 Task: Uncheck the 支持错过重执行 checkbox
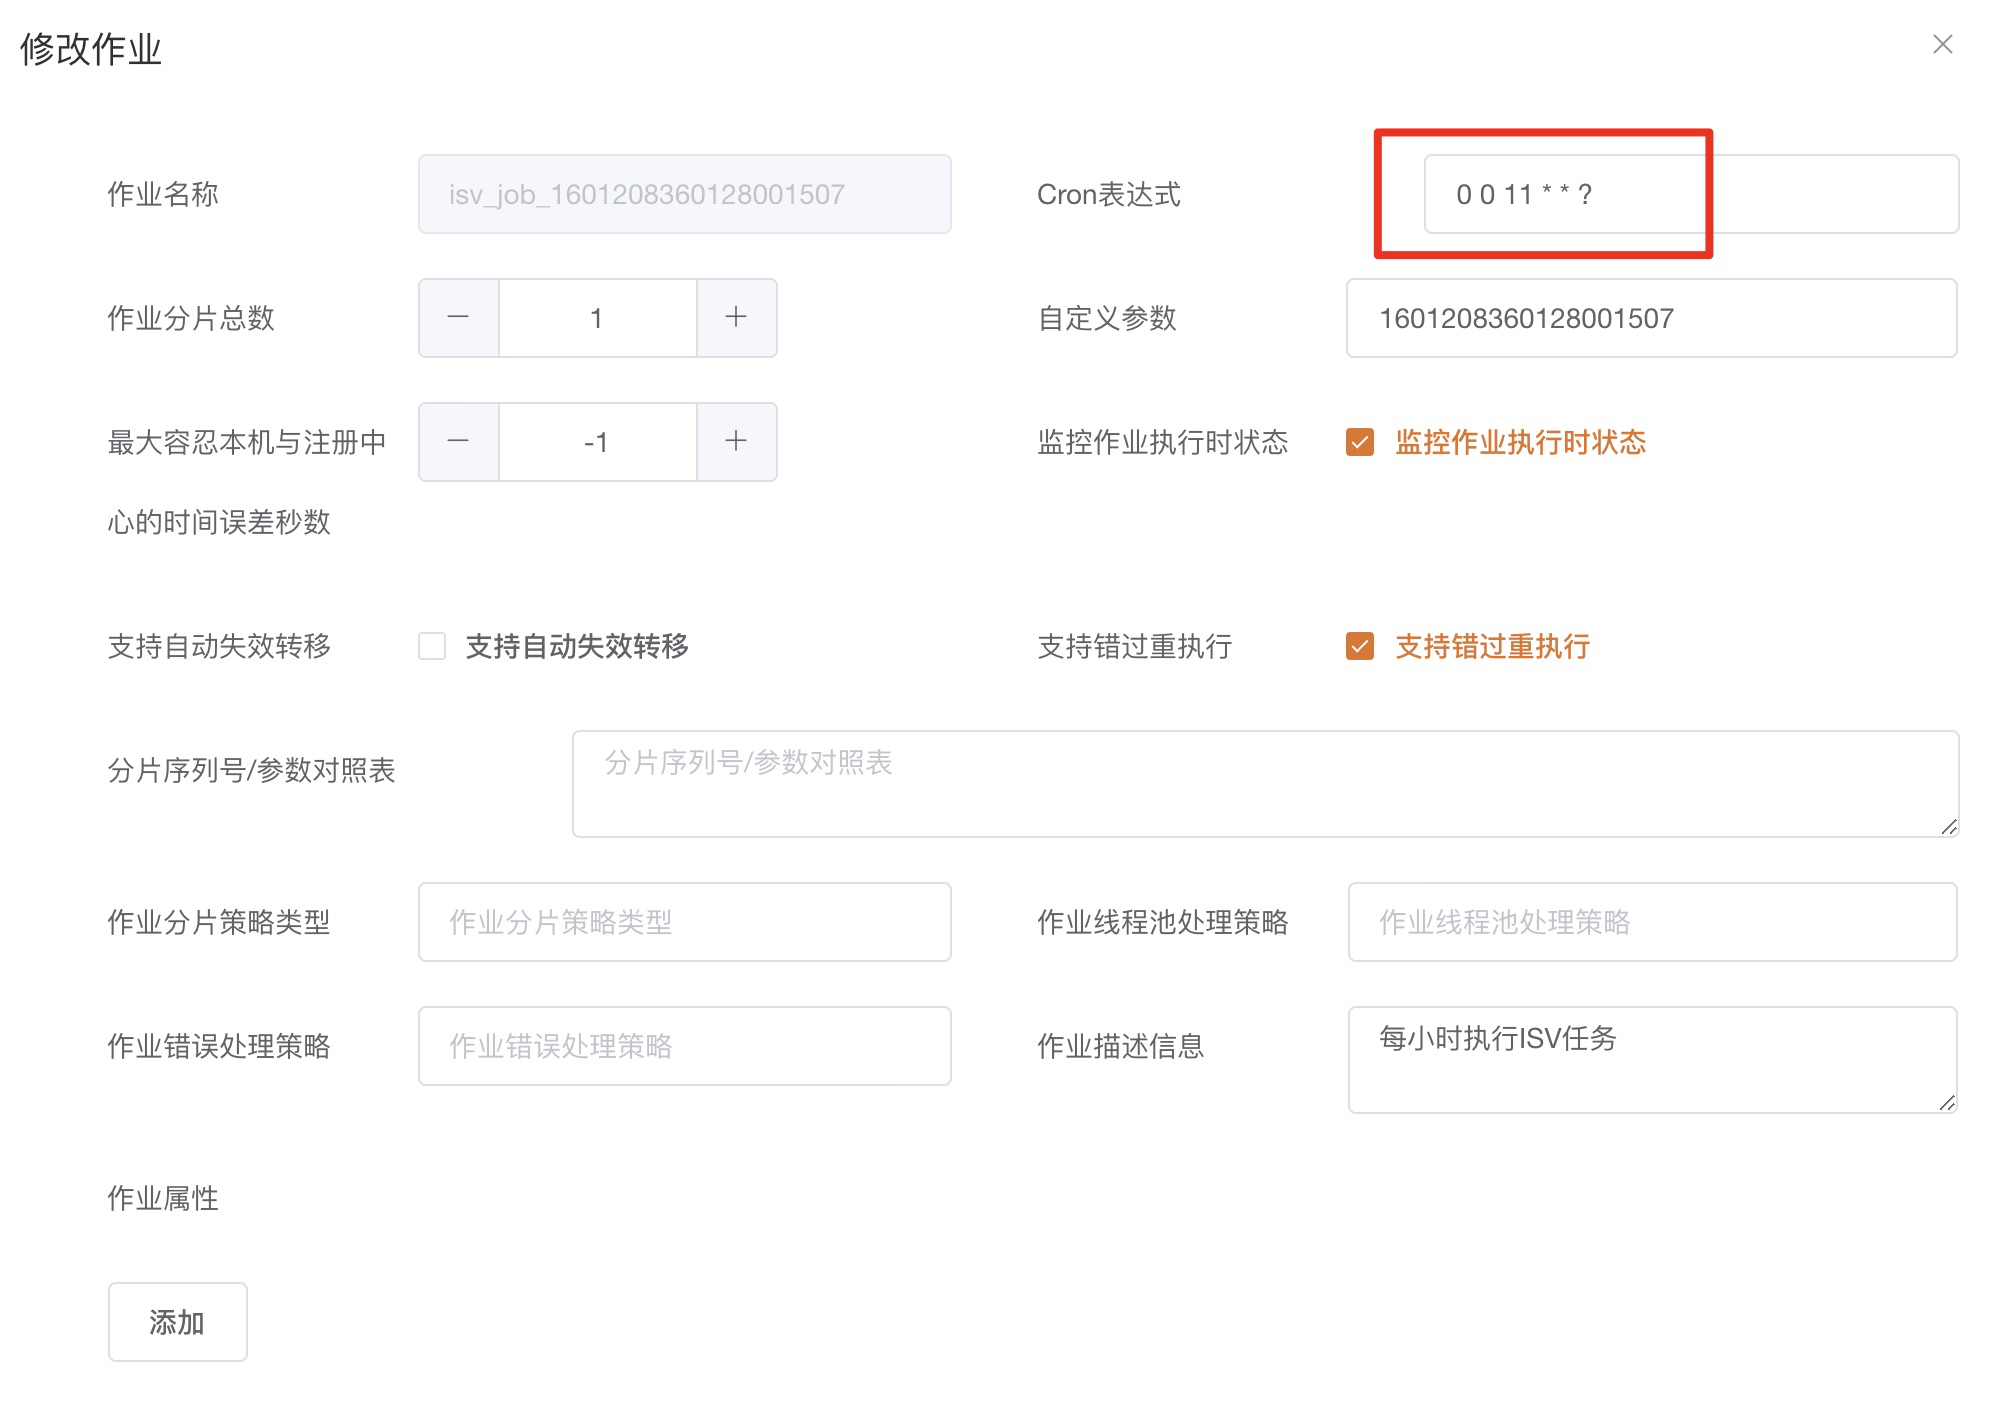click(1360, 646)
